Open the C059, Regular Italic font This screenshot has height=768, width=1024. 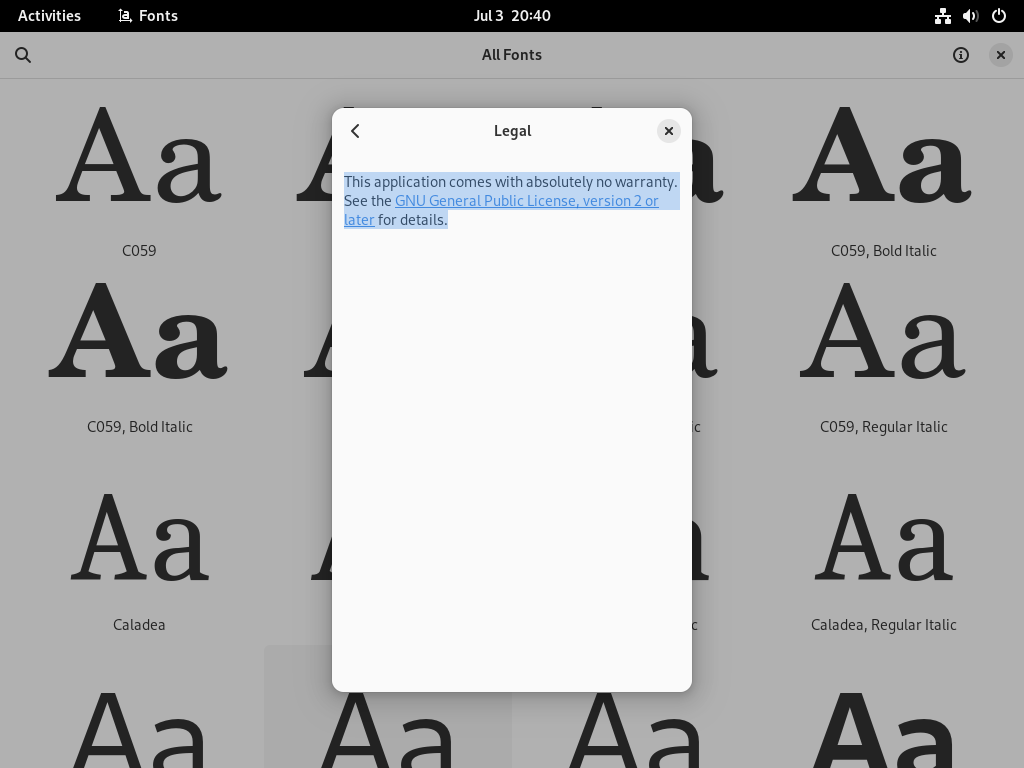(884, 356)
